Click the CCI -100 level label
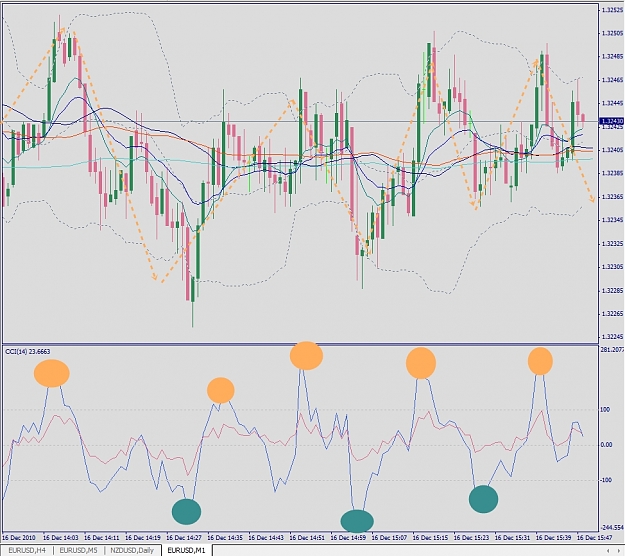 606,480
